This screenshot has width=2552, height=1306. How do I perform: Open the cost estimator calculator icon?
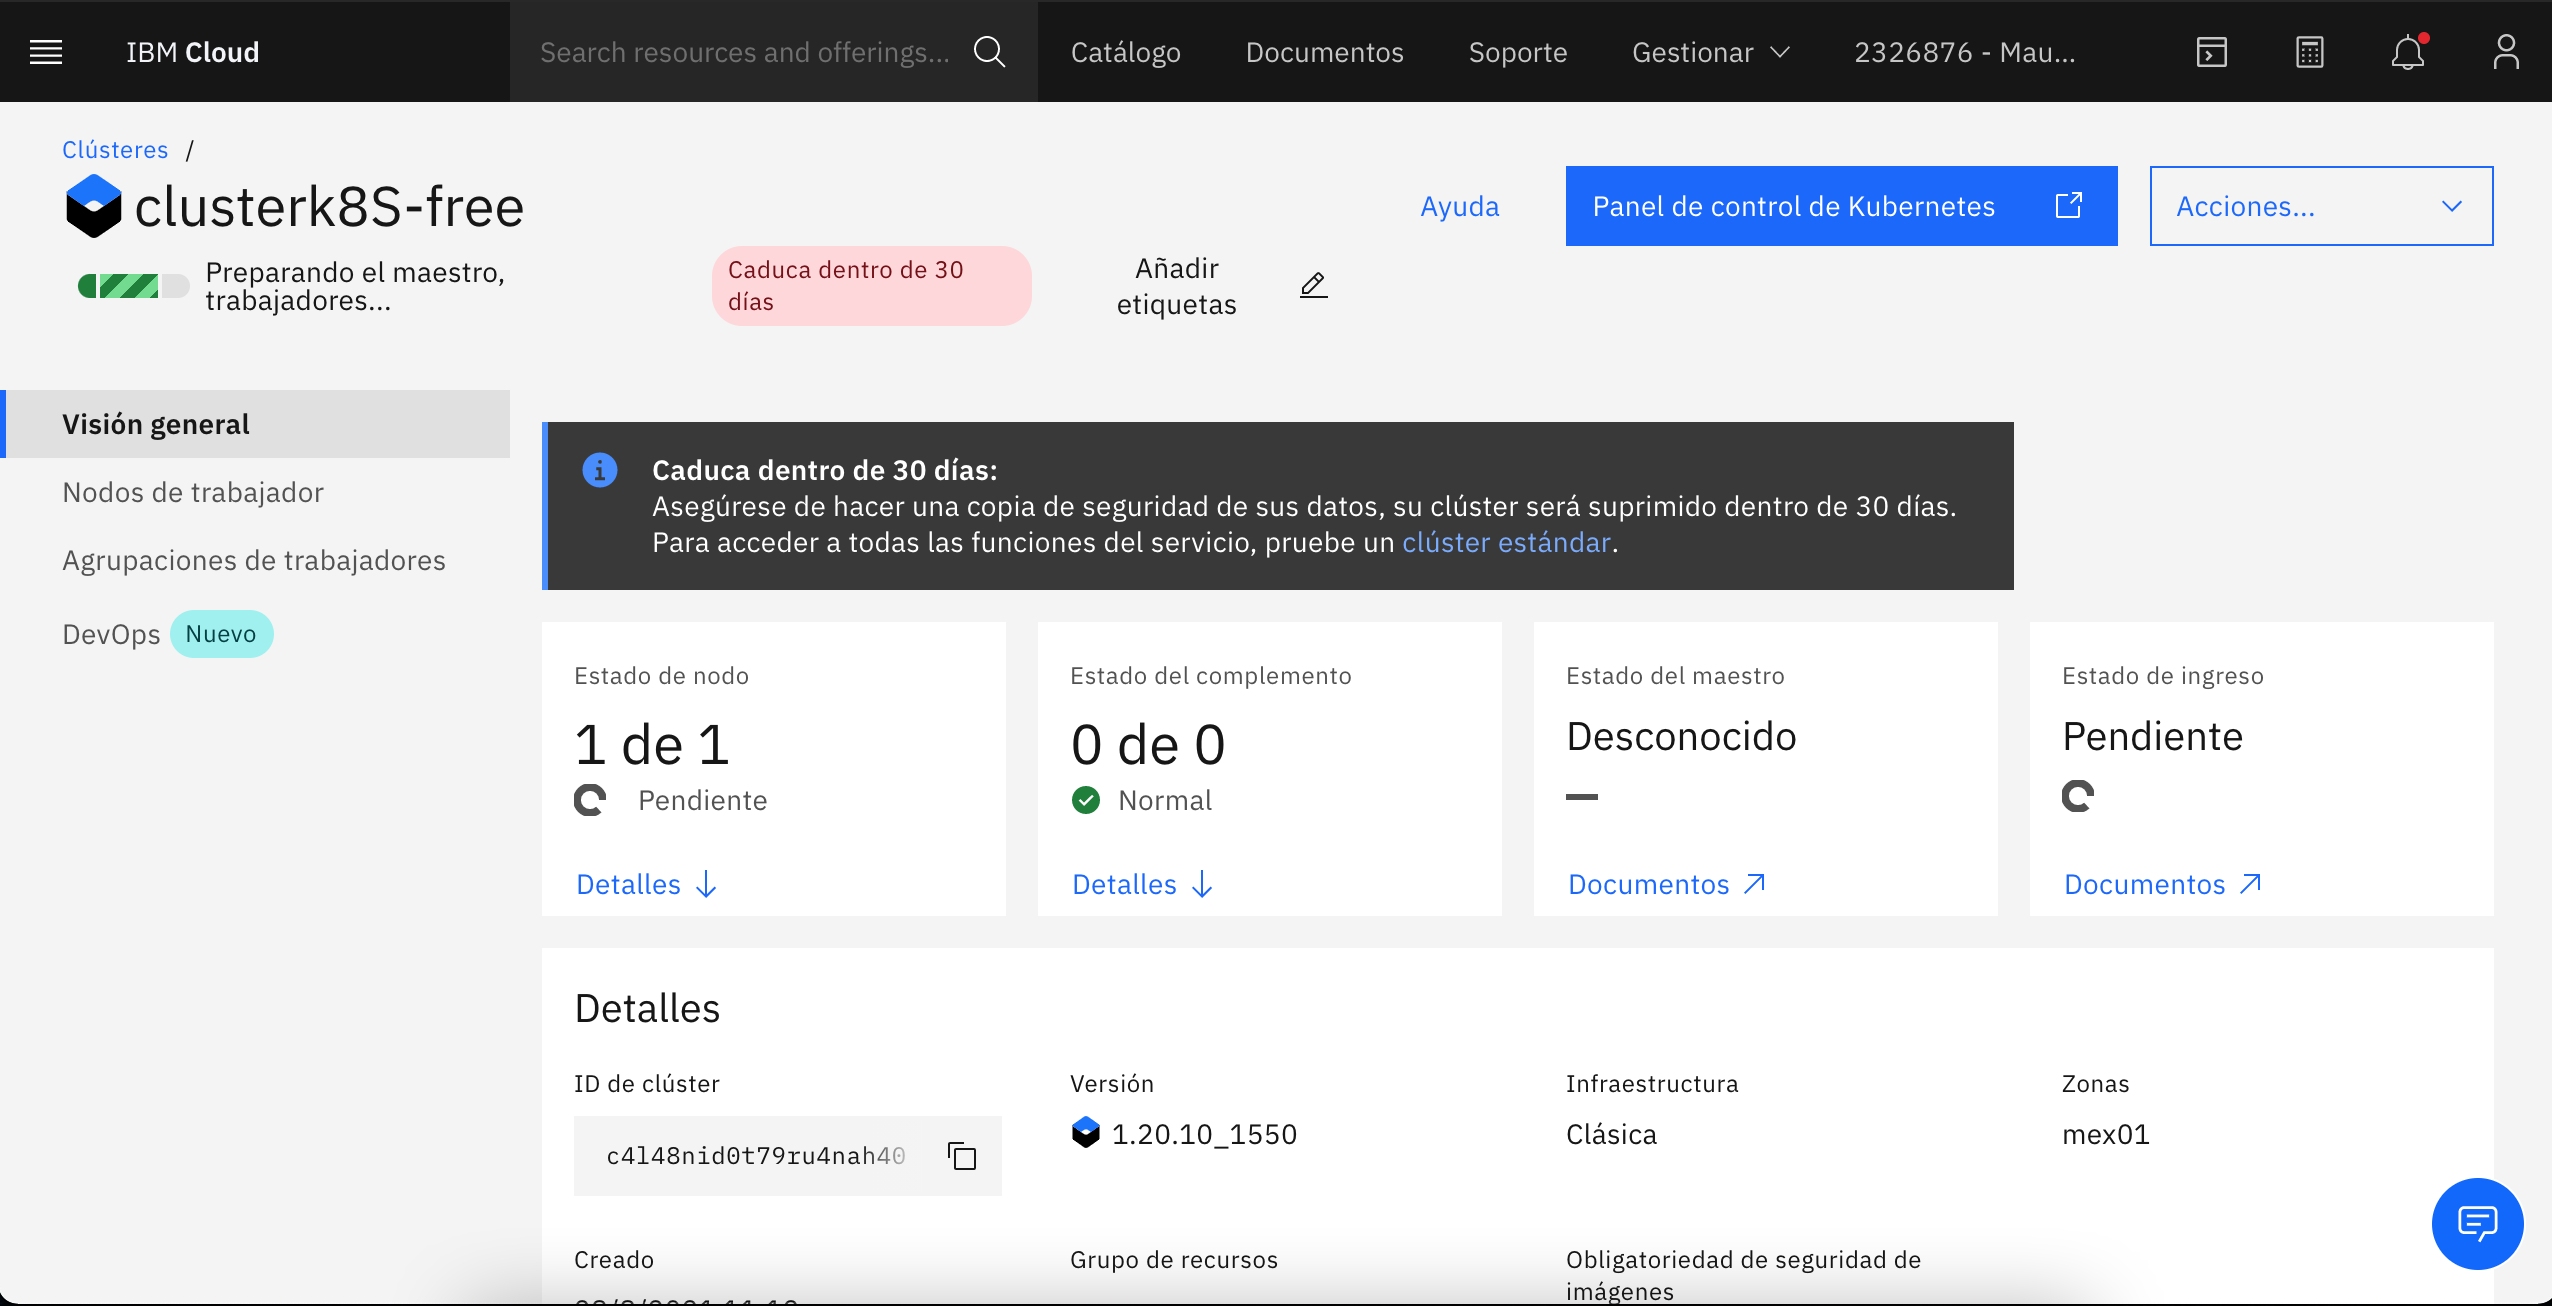[x=2309, y=52]
